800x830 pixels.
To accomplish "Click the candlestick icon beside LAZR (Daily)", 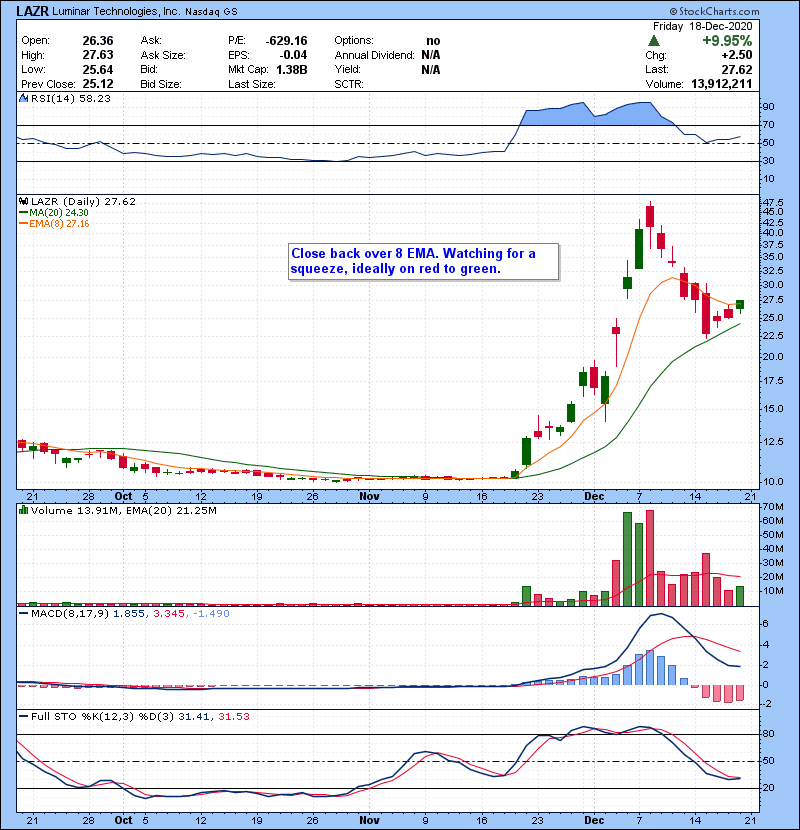I will tap(23, 202).
